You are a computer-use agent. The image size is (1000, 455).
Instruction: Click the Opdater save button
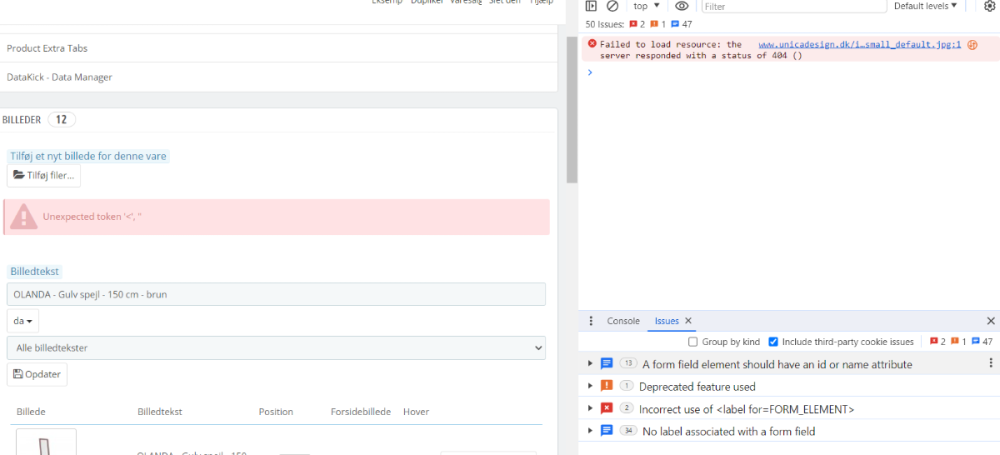(x=37, y=374)
